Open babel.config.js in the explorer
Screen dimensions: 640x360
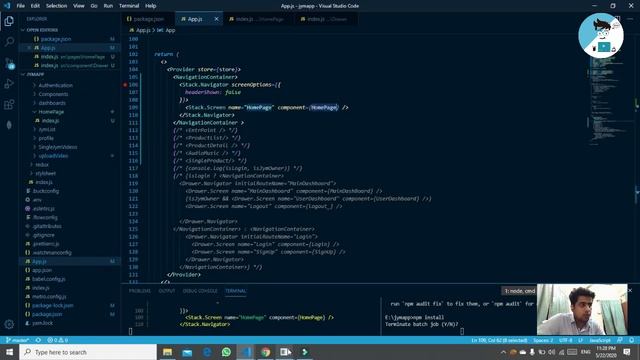[x=49, y=279]
